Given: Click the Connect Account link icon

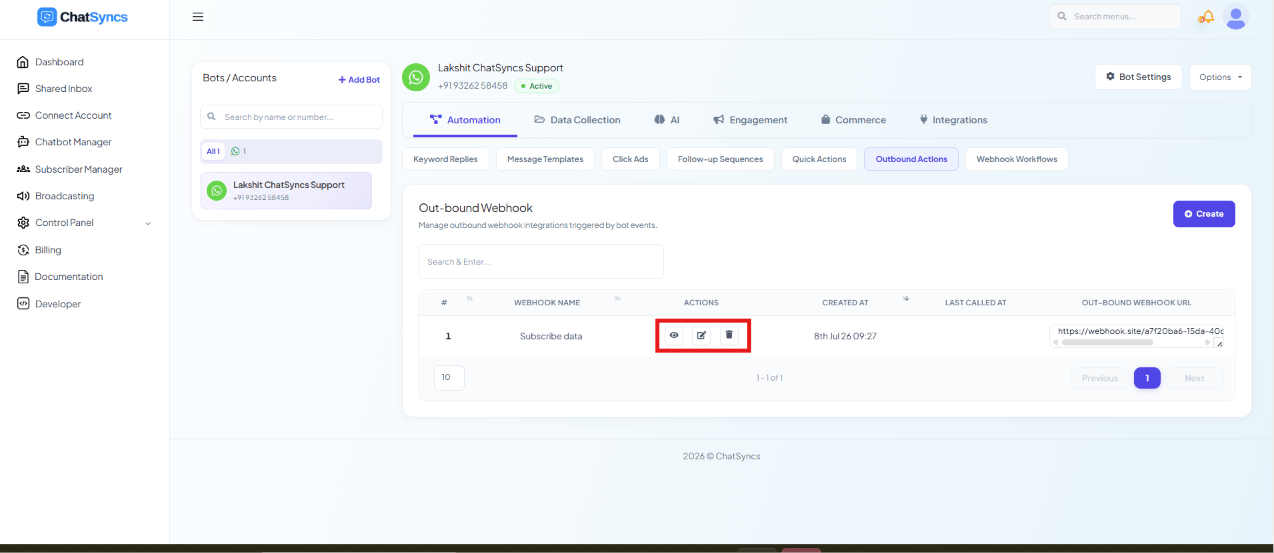Looking at the screenshot, I should click(x=23, y=116).
